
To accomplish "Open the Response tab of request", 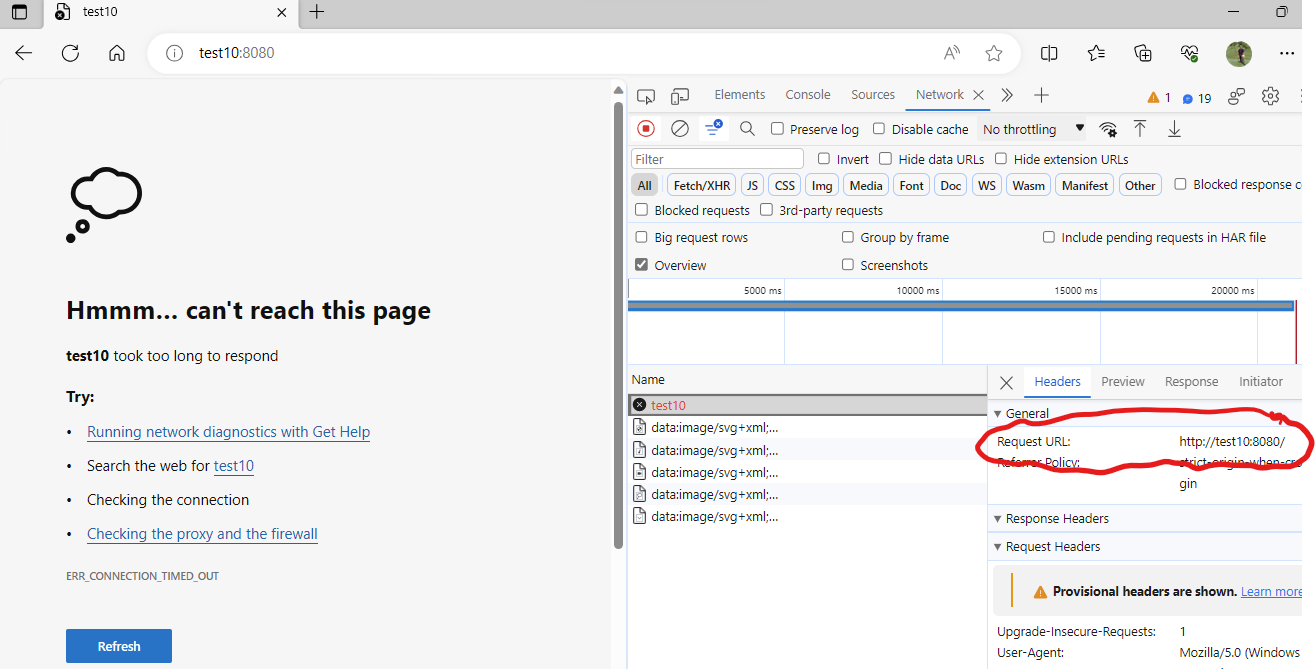I will coord(1192,381).
